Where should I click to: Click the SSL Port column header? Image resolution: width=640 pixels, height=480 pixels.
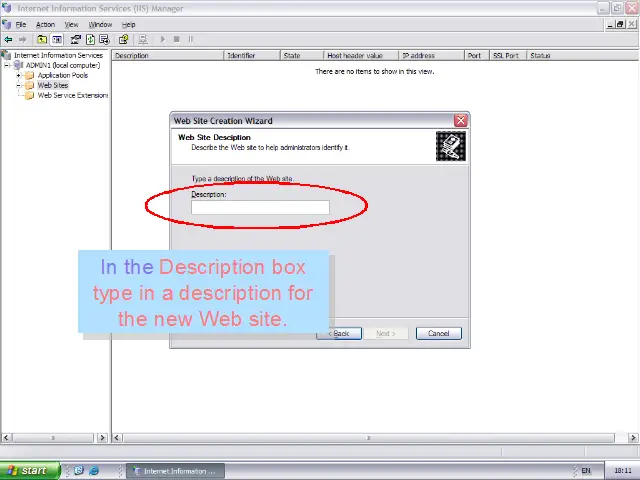508,56
